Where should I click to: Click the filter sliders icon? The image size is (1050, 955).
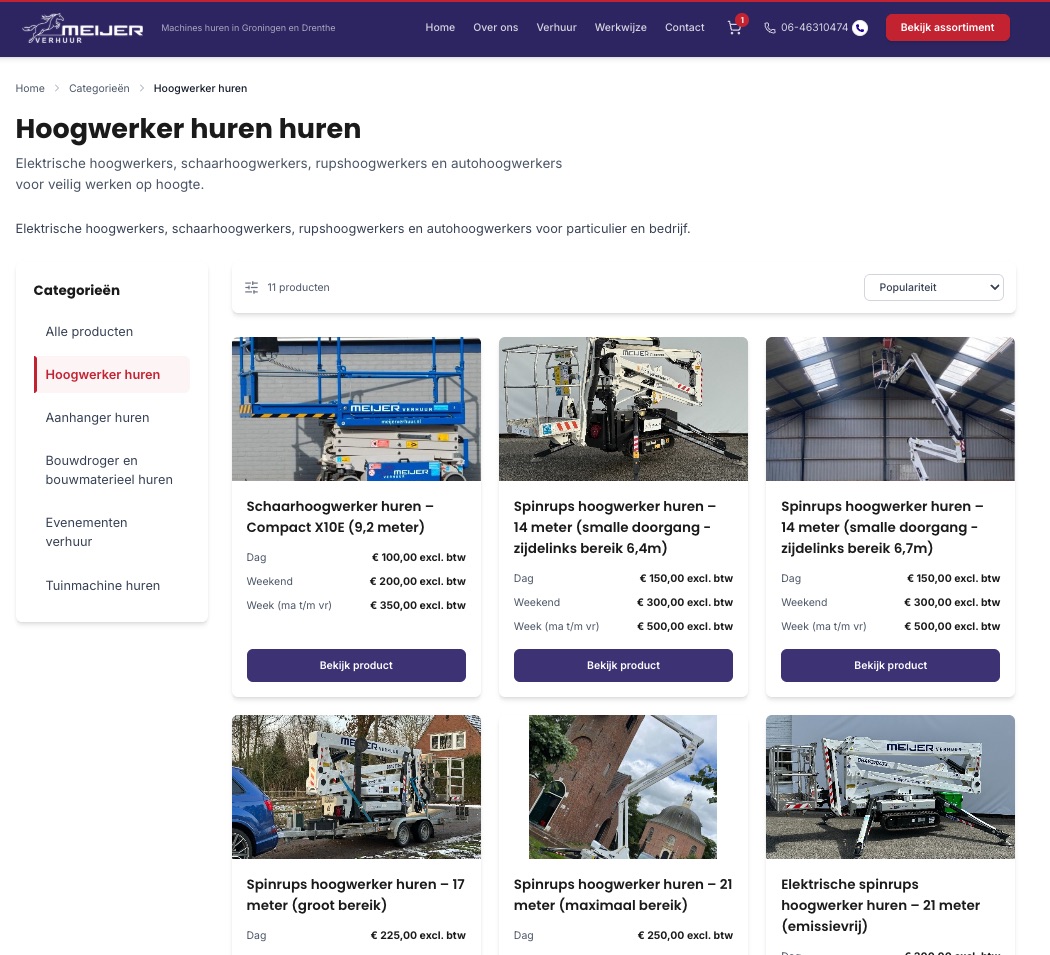pos(251,287)
